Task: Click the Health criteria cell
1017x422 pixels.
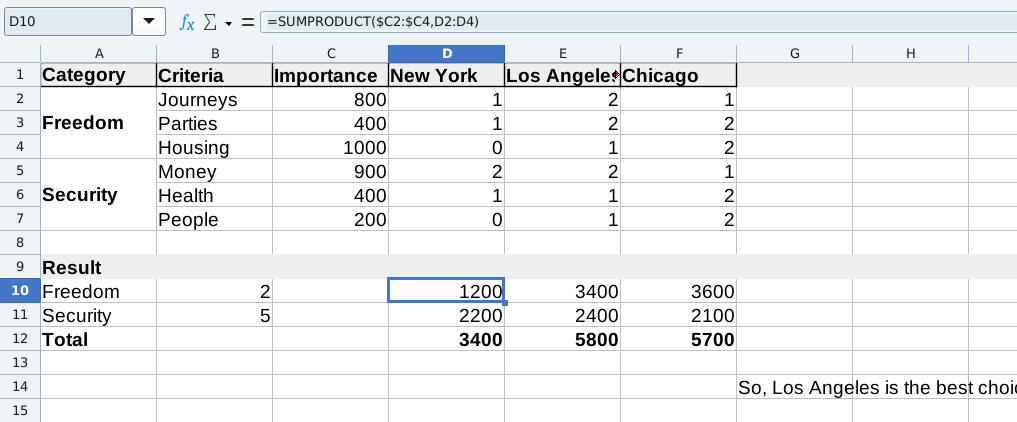Action: coord(215,195)
